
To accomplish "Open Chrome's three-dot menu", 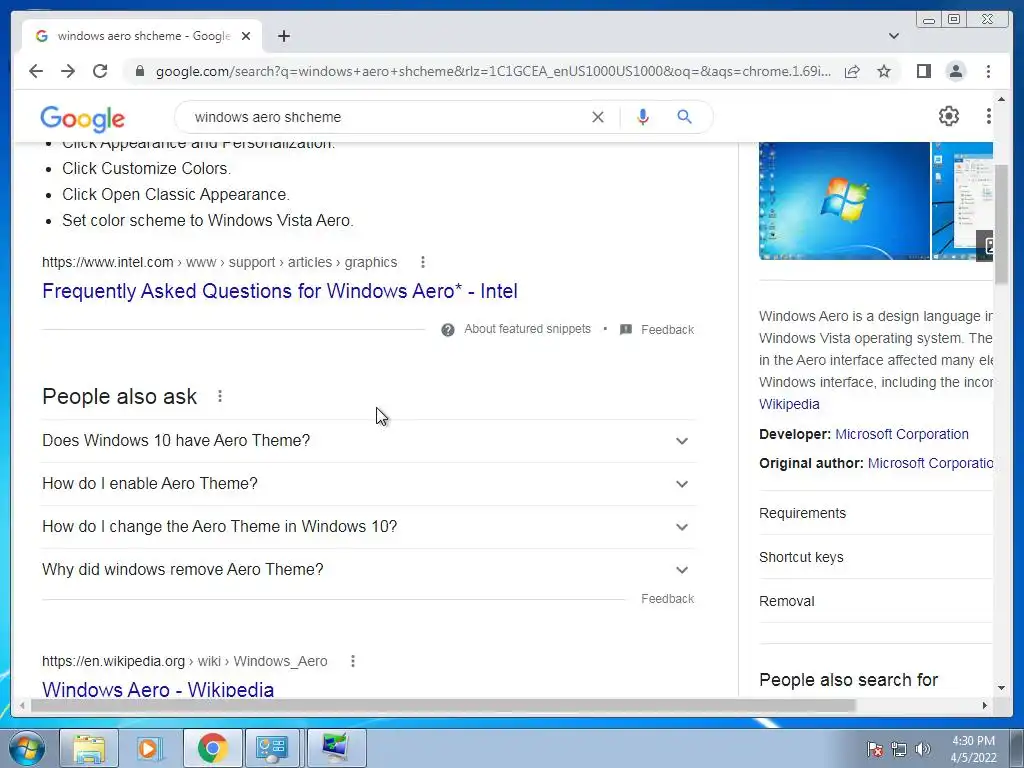I will pos(989,71).
